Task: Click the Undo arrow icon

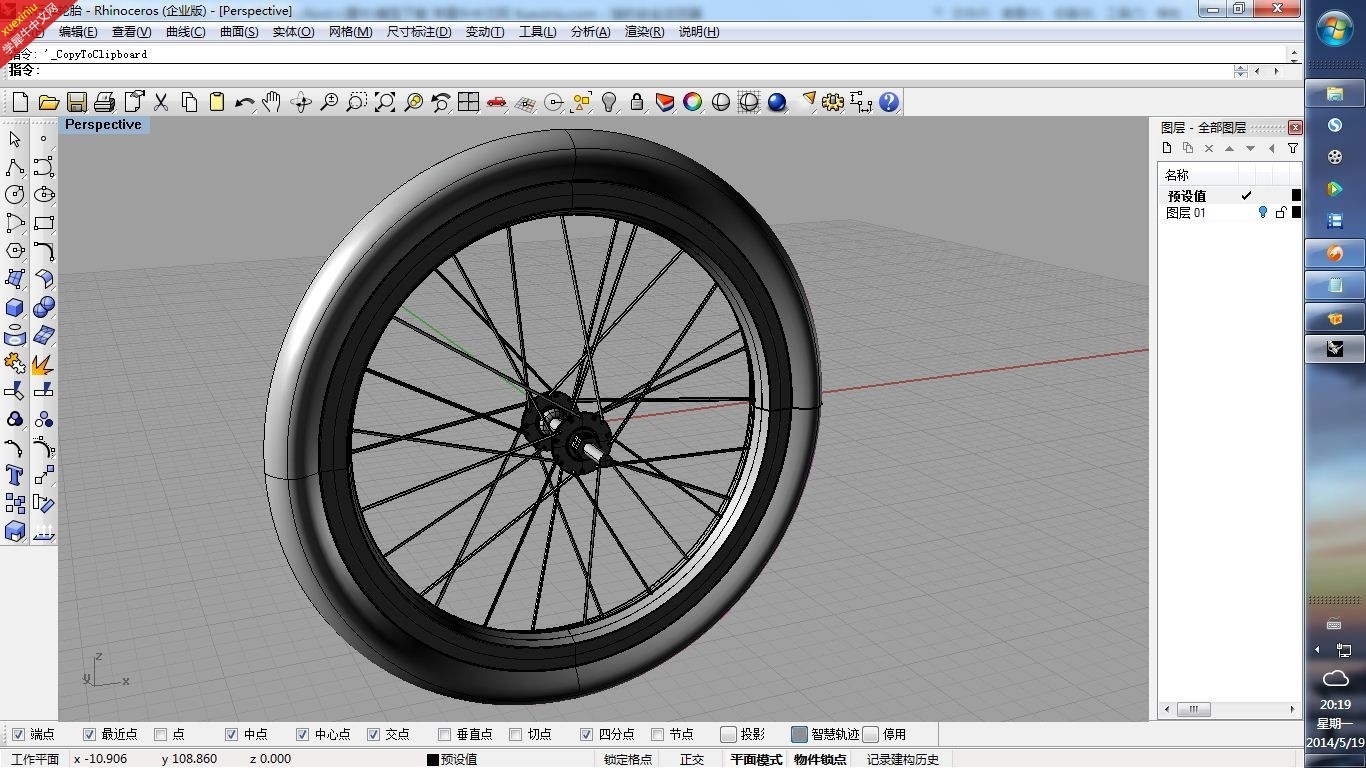Action: pos(244,102)
